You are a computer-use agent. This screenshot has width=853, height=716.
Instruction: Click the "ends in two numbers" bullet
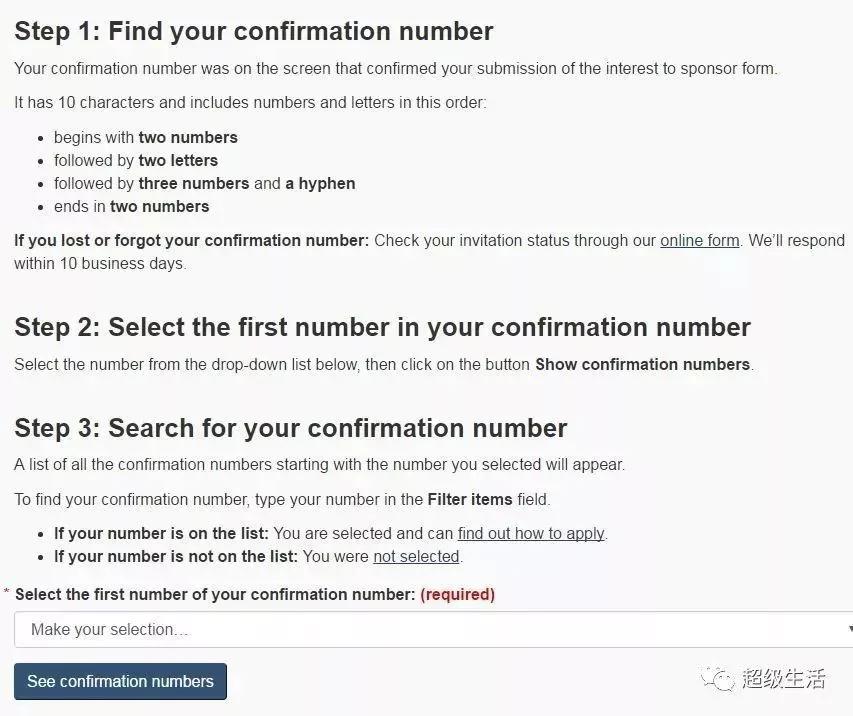(132, 207)
